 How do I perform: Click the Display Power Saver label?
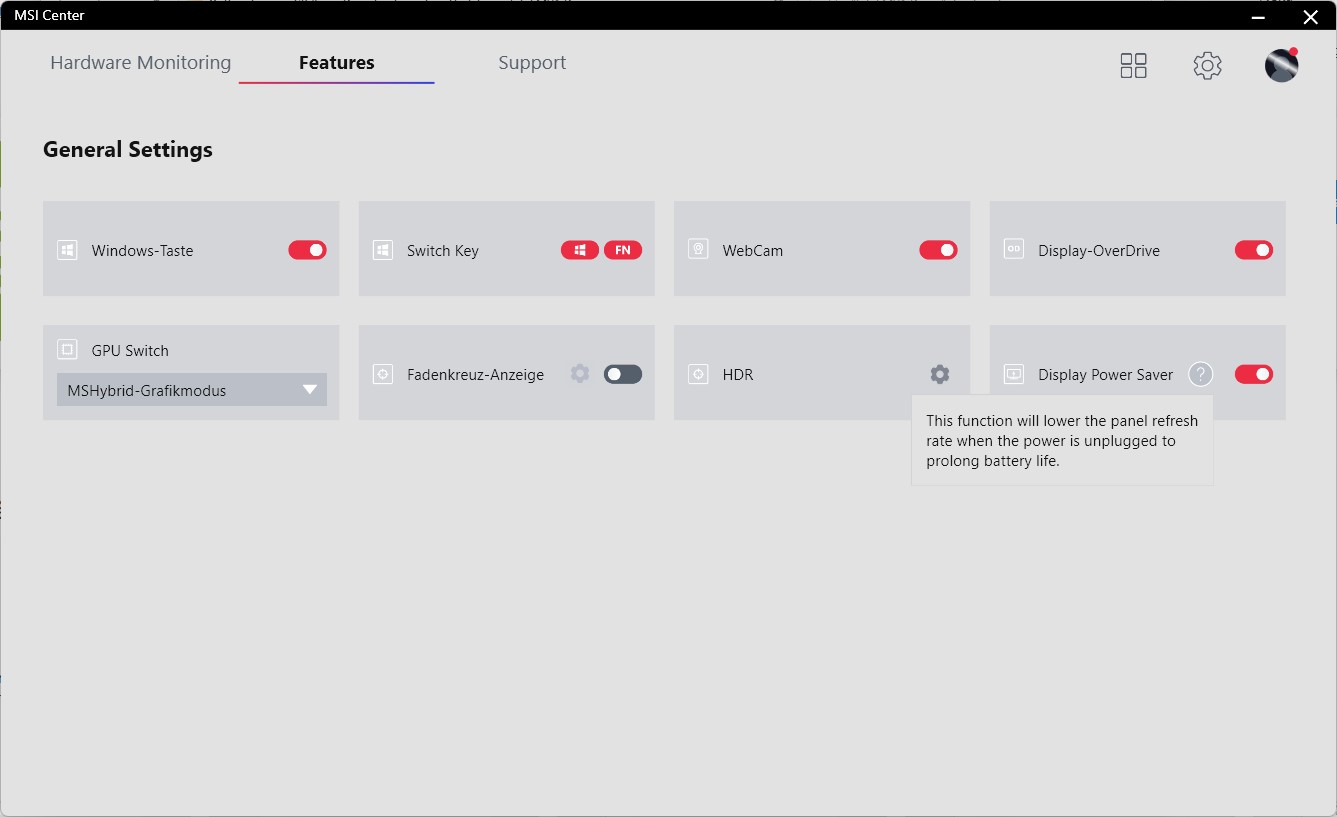[1106, 375]
